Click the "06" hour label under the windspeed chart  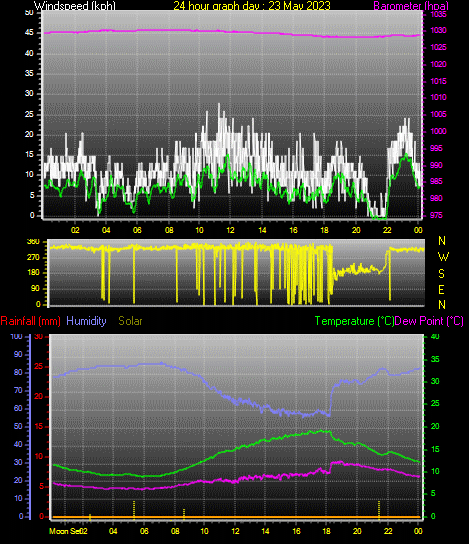click(137, 230)
